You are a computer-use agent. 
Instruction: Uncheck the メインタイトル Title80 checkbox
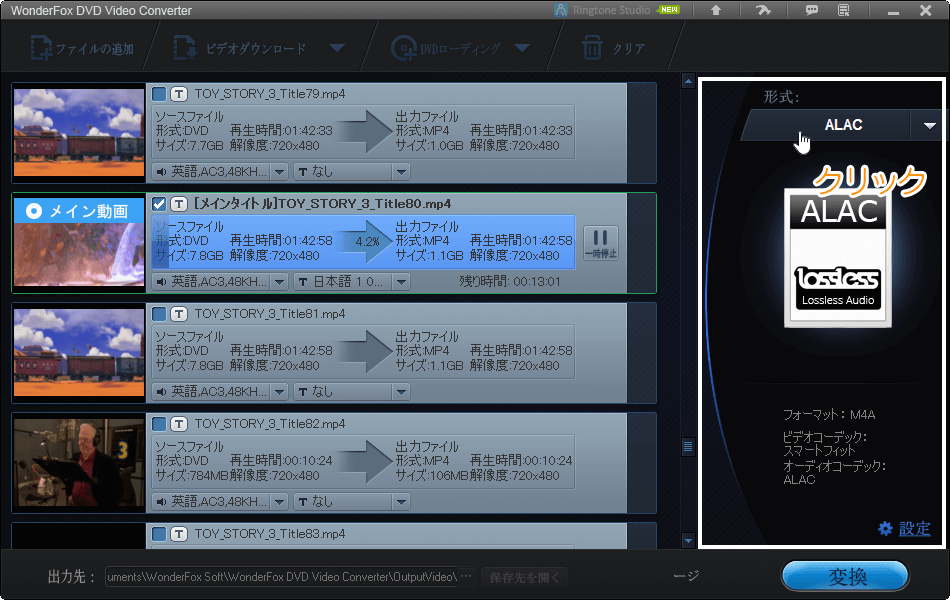(x=159, y=204)
